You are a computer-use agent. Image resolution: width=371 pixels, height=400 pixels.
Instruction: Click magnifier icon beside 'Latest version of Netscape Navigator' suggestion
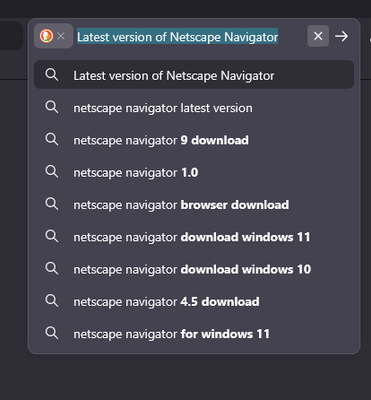tap(52, 75)
